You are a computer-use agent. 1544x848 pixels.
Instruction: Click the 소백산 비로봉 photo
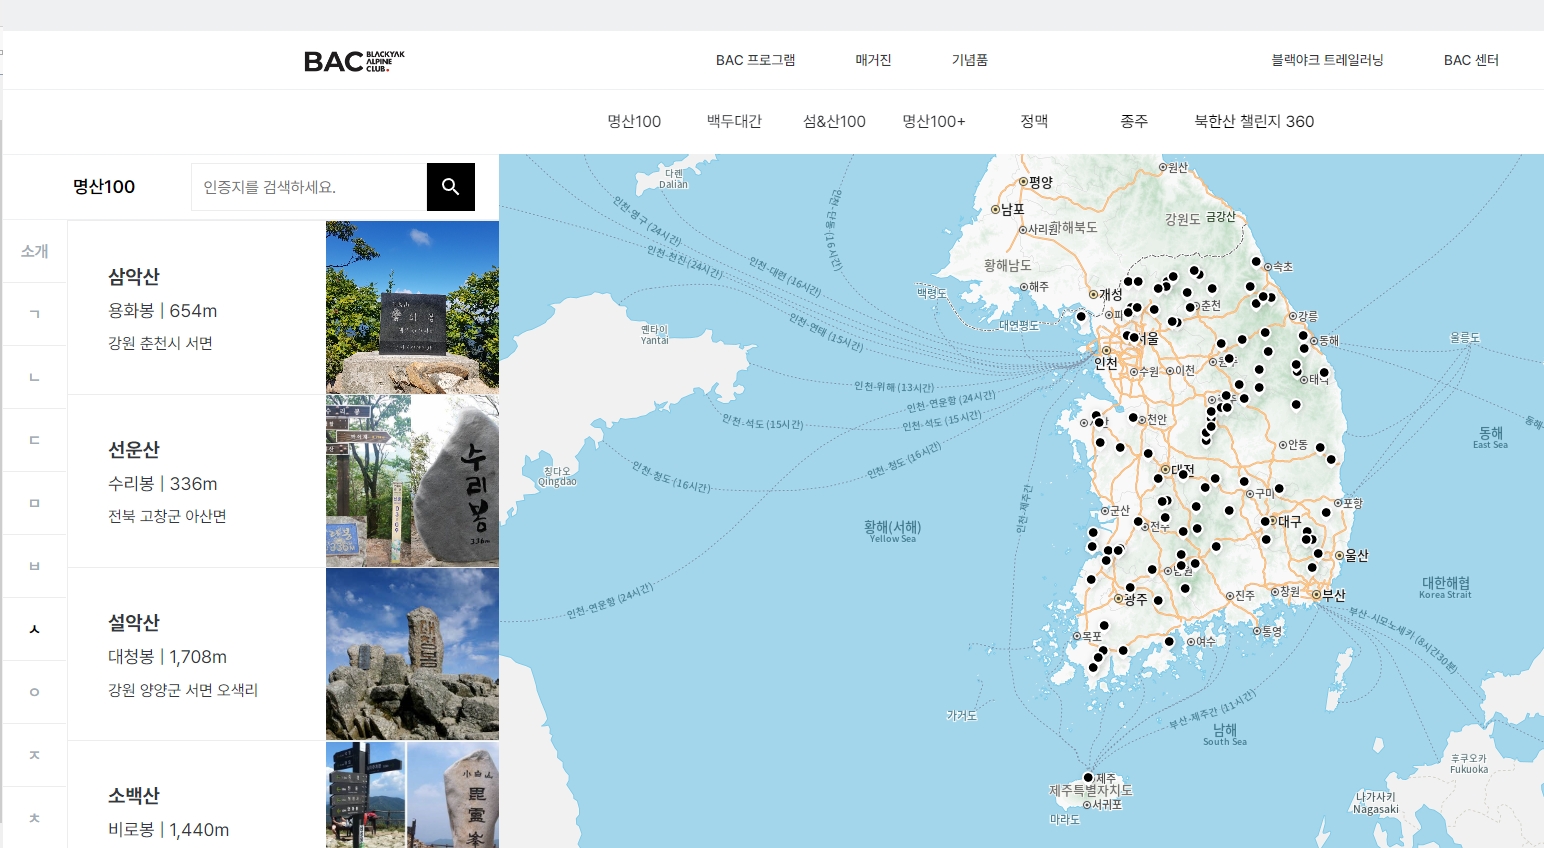[412, 795]
